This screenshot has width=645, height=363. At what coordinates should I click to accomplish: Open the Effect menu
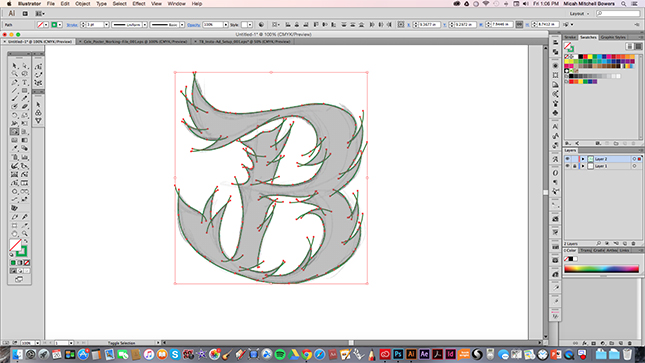tap(139, 4)
